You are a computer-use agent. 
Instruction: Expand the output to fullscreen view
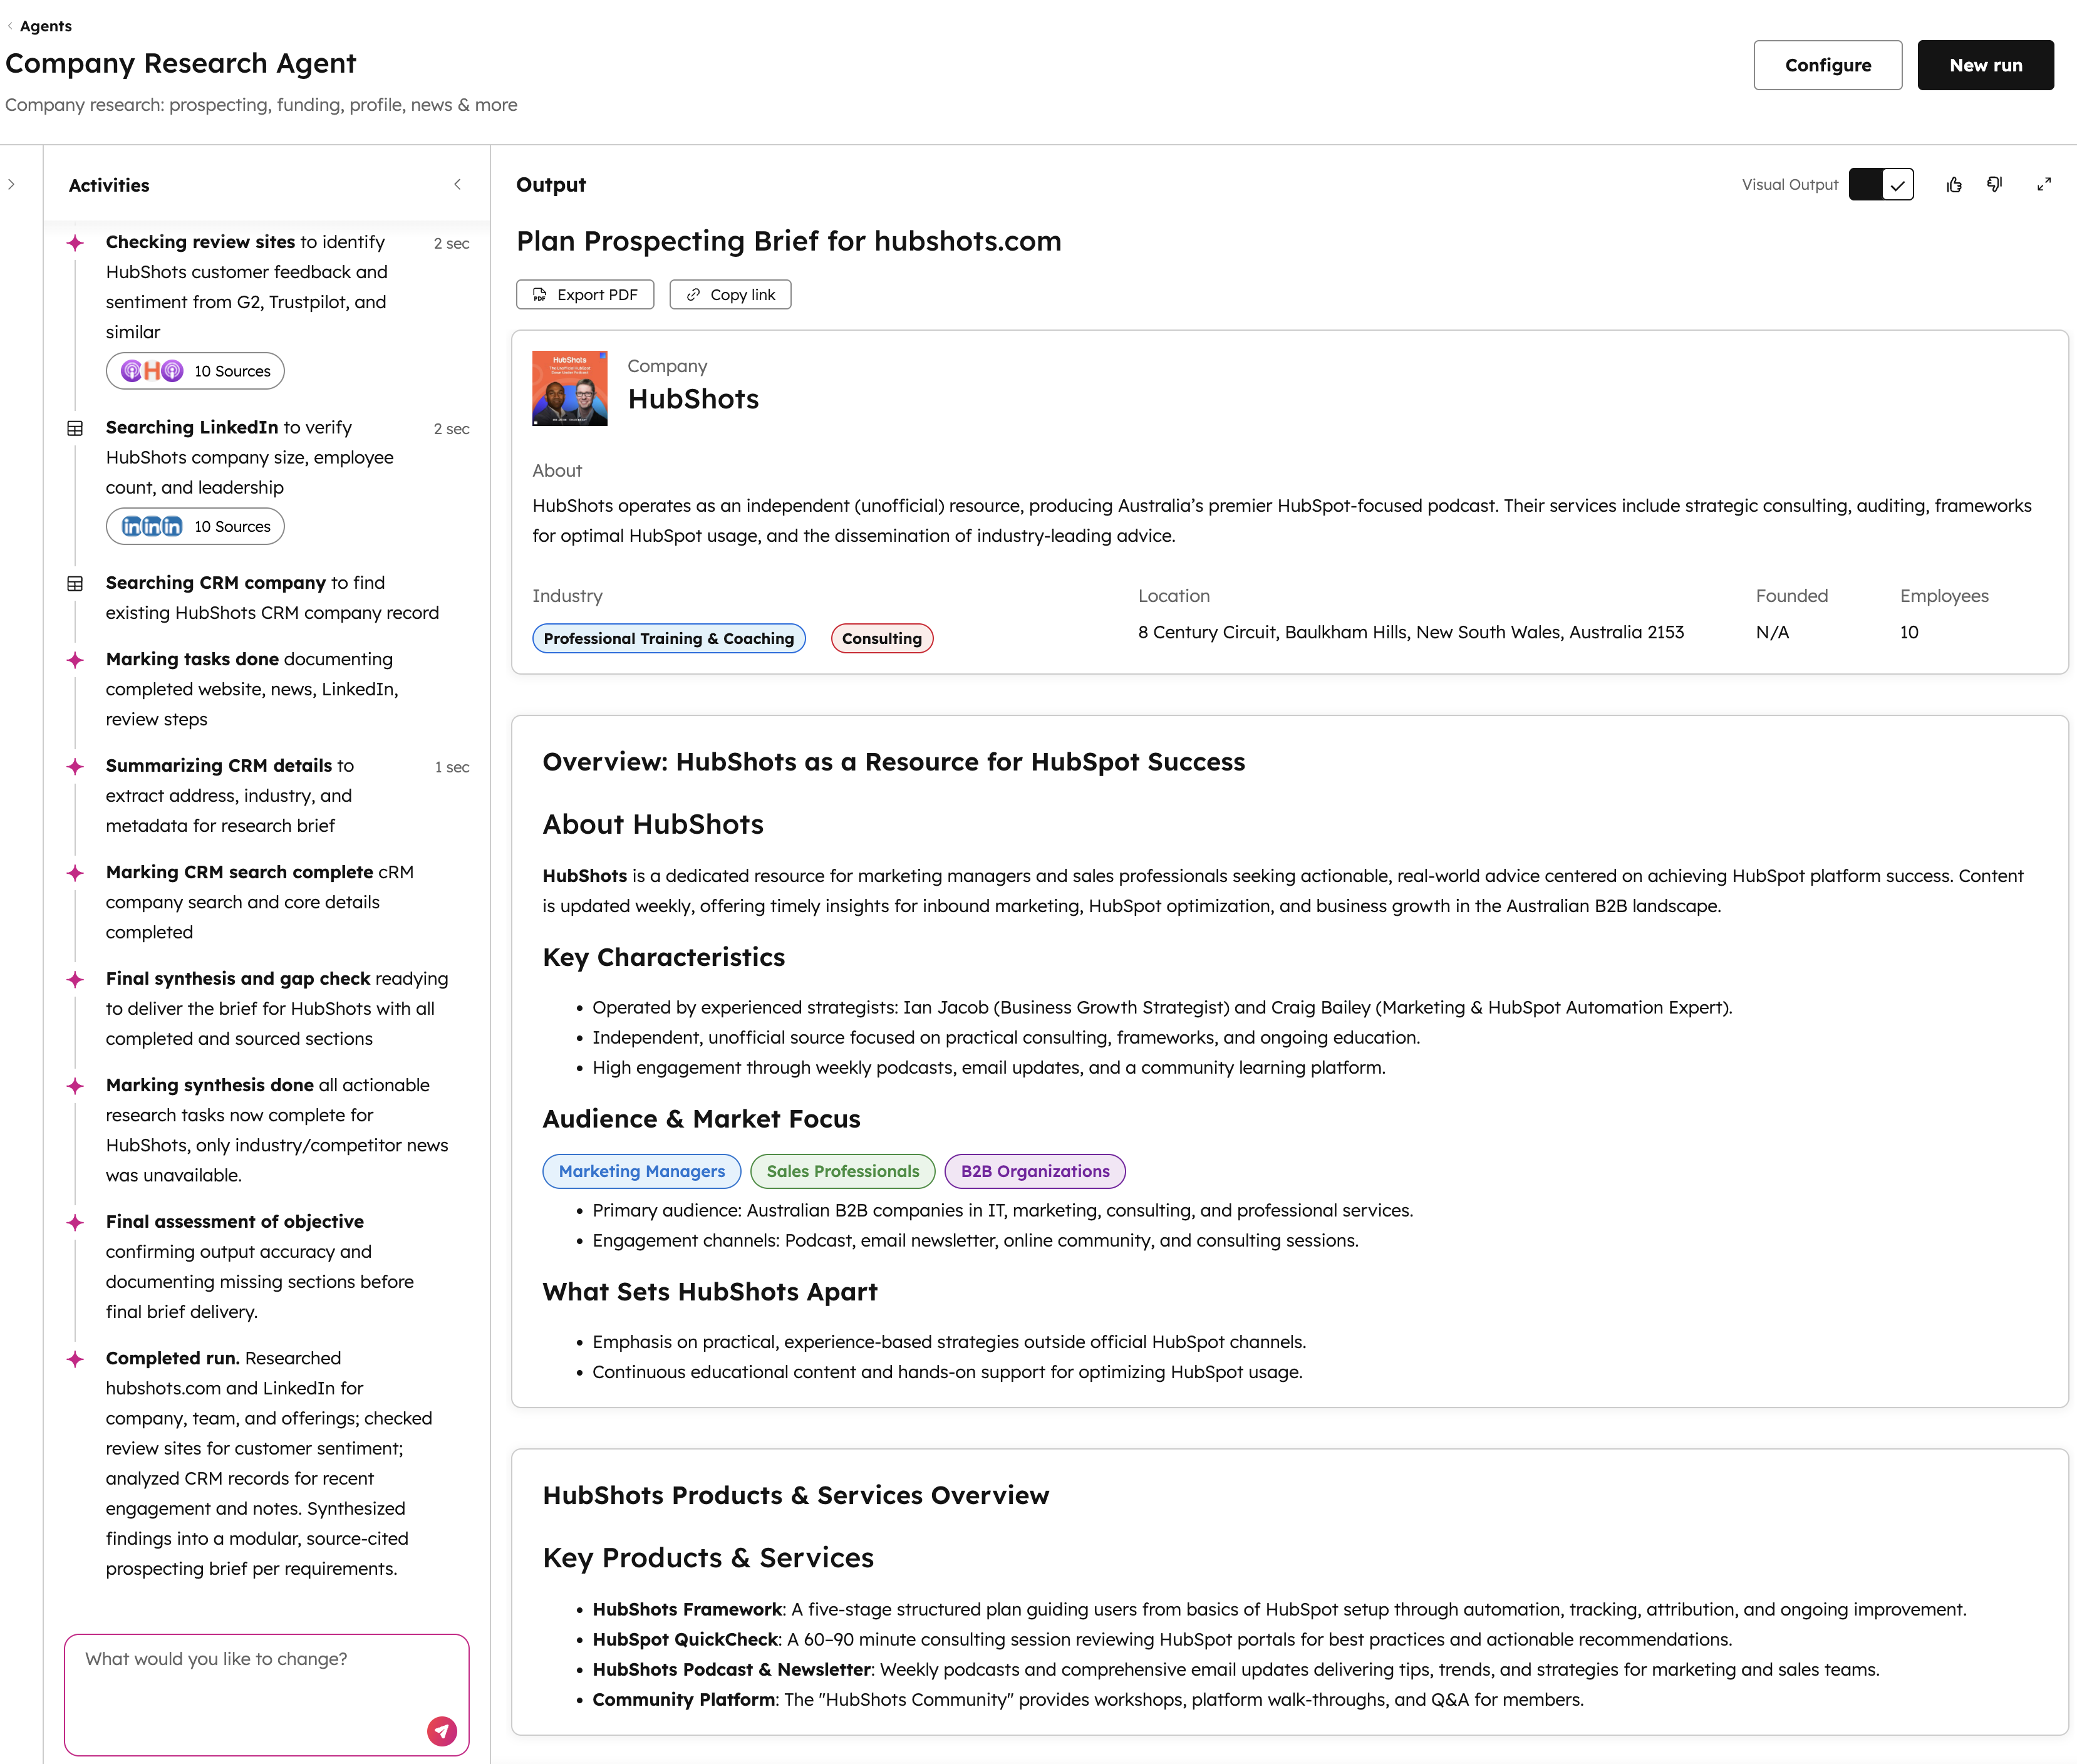point(2044,184)
